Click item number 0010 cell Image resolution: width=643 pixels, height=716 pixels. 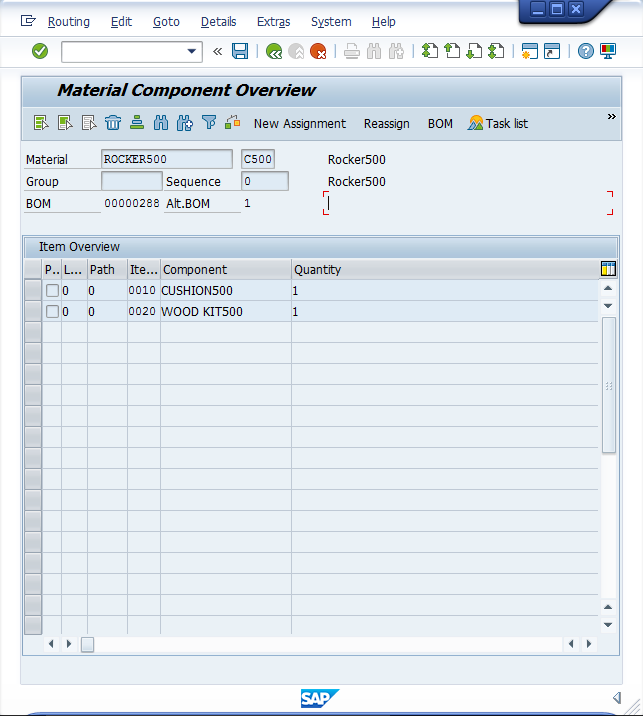(x=143, y=290)
